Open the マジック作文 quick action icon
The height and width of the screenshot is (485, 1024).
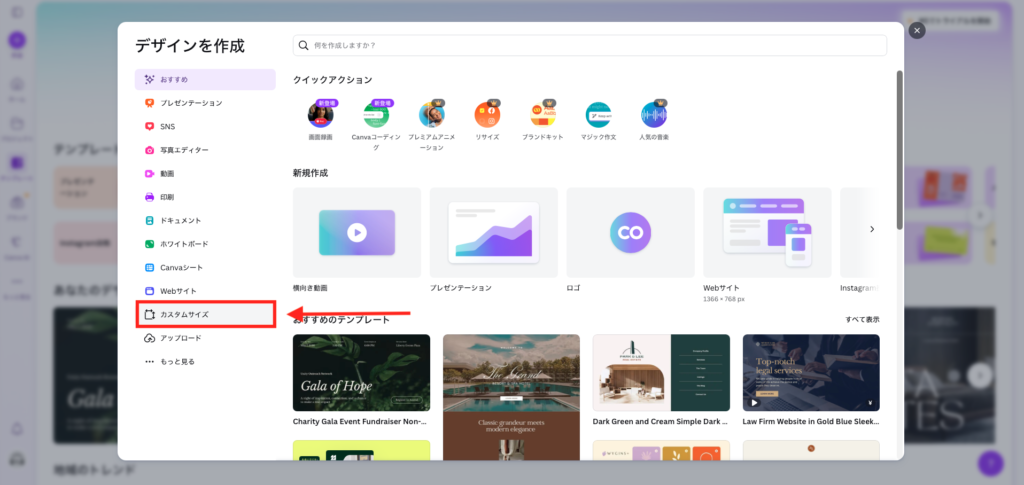point(598,115)
